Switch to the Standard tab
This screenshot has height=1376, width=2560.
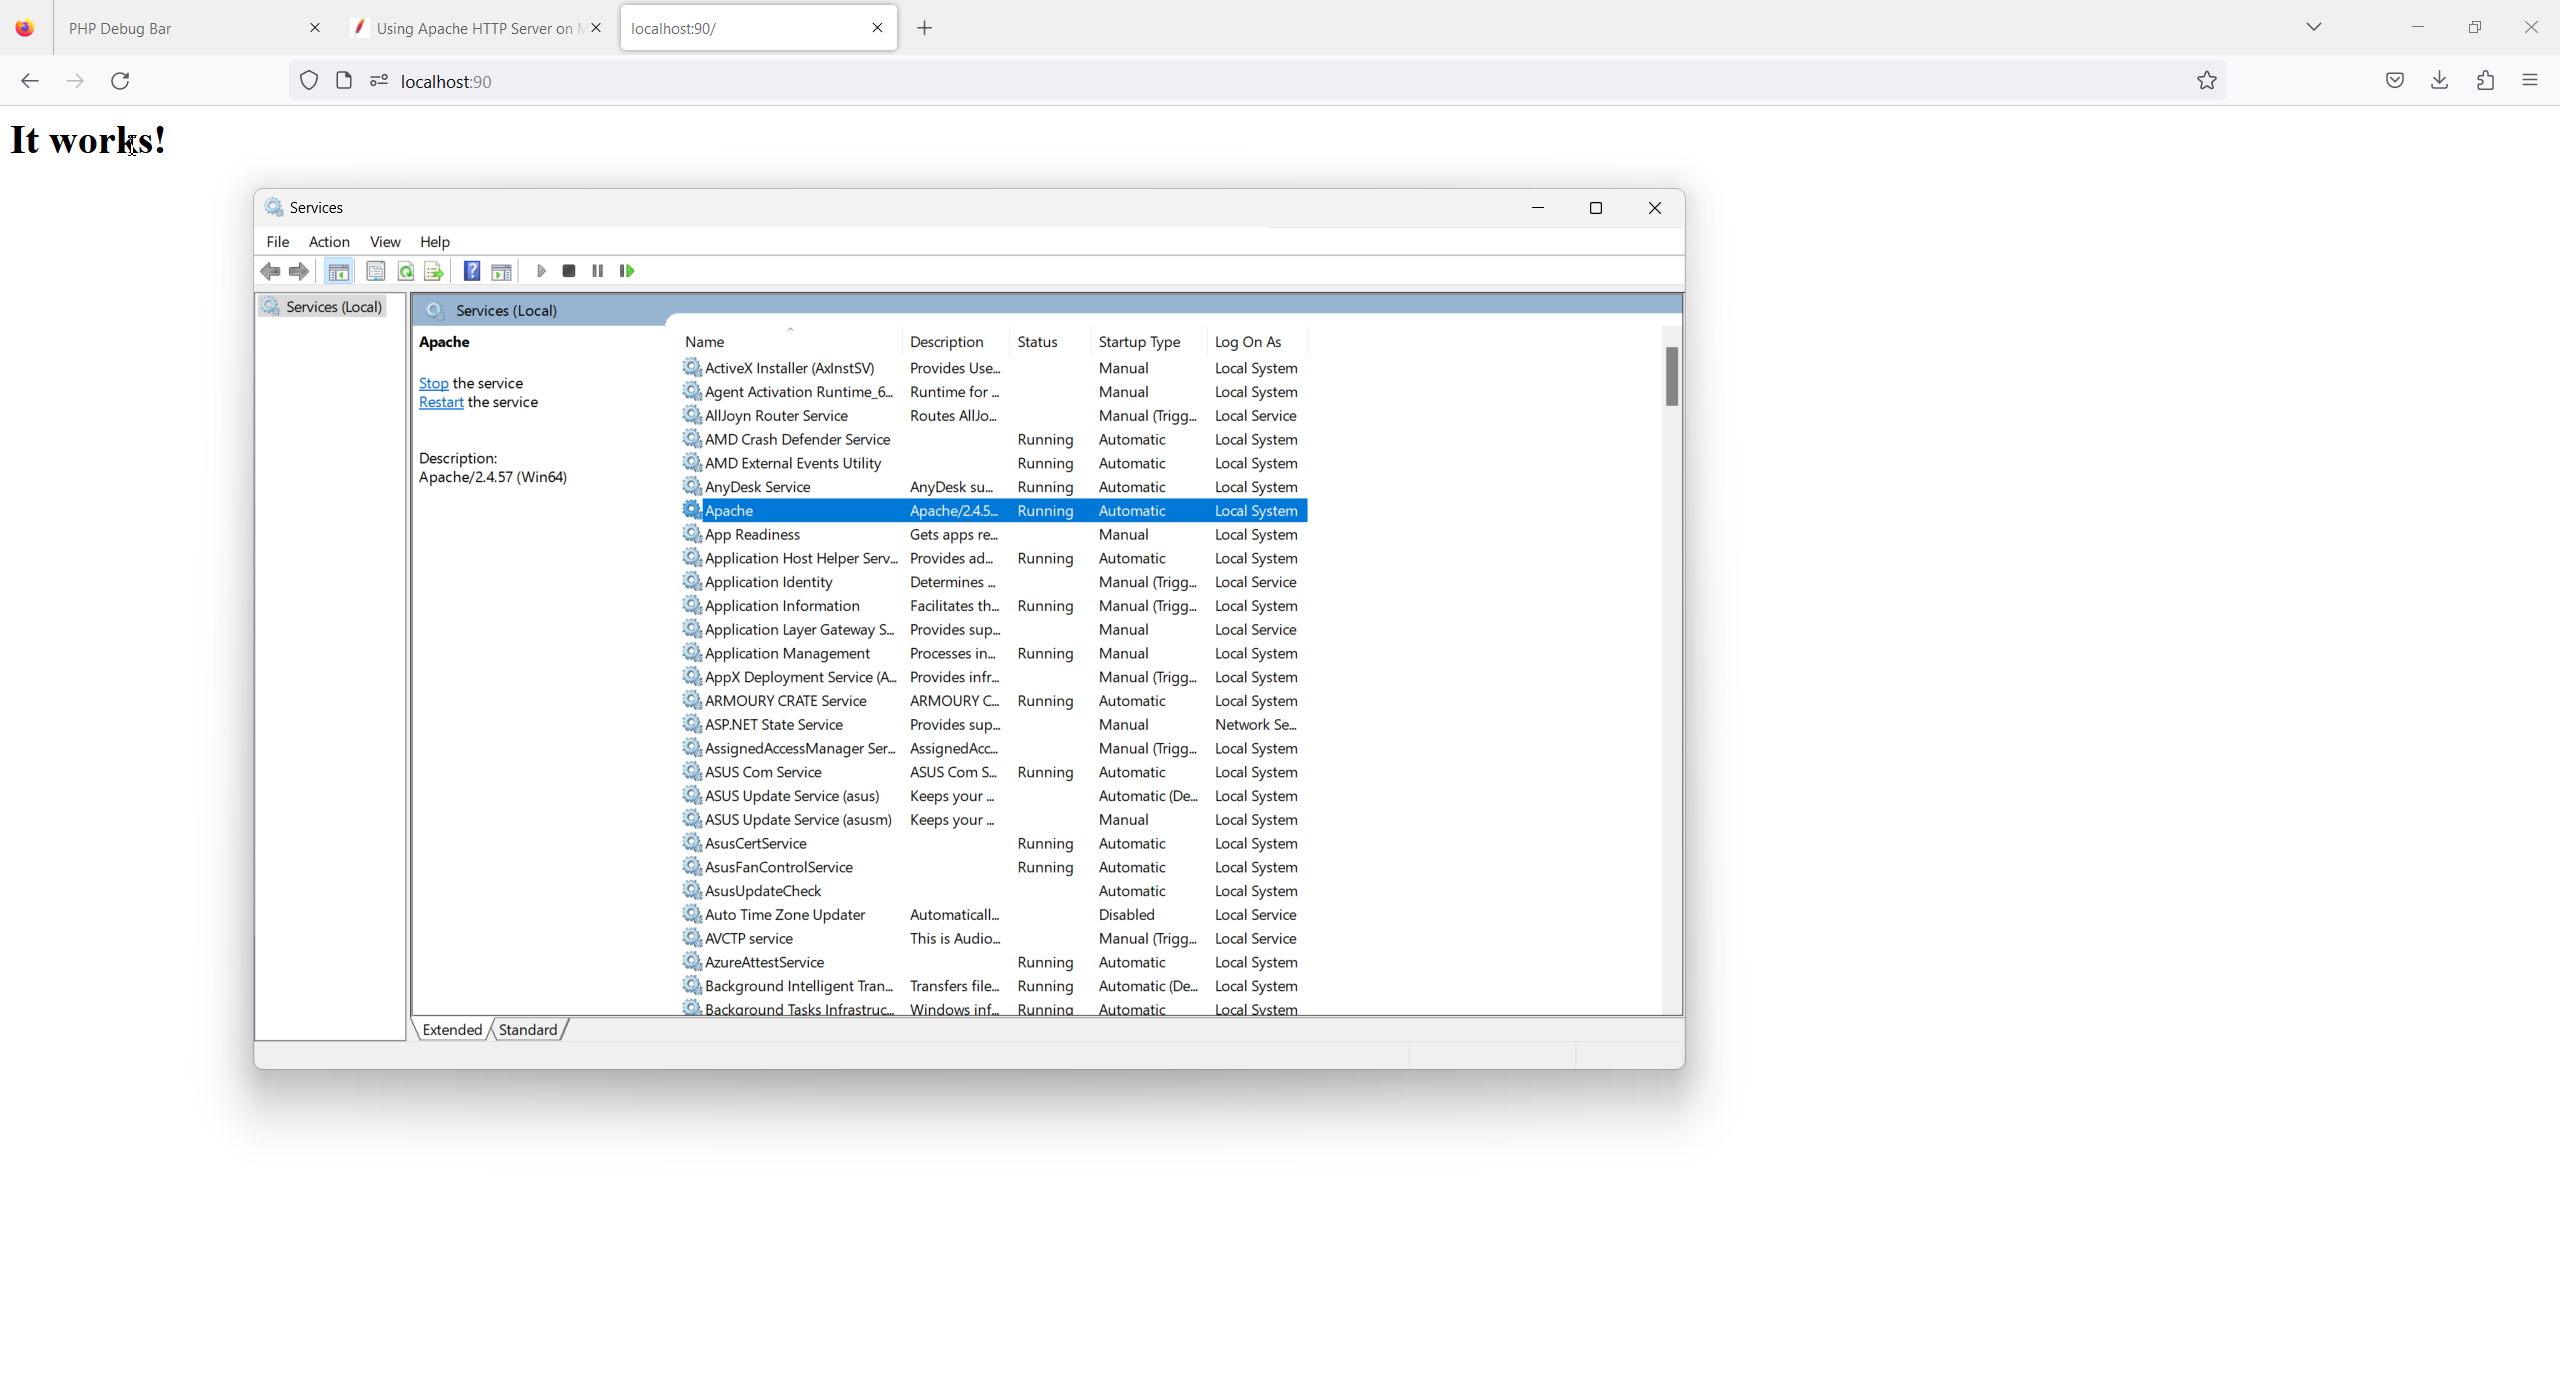[x=528, y=1030]
